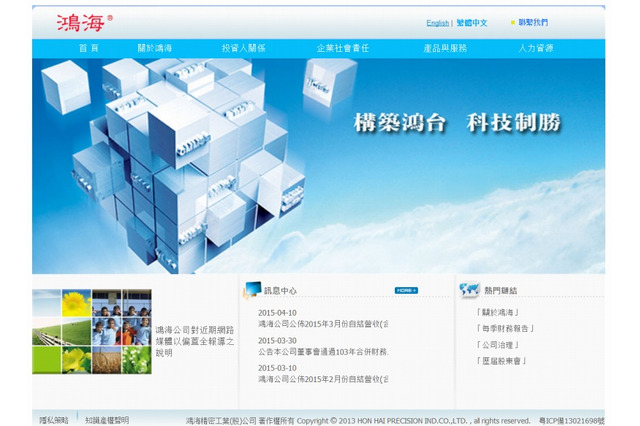Open the 2015-03-30 news about 董事會
640x426 pixels.
click(x=323, y=351)
